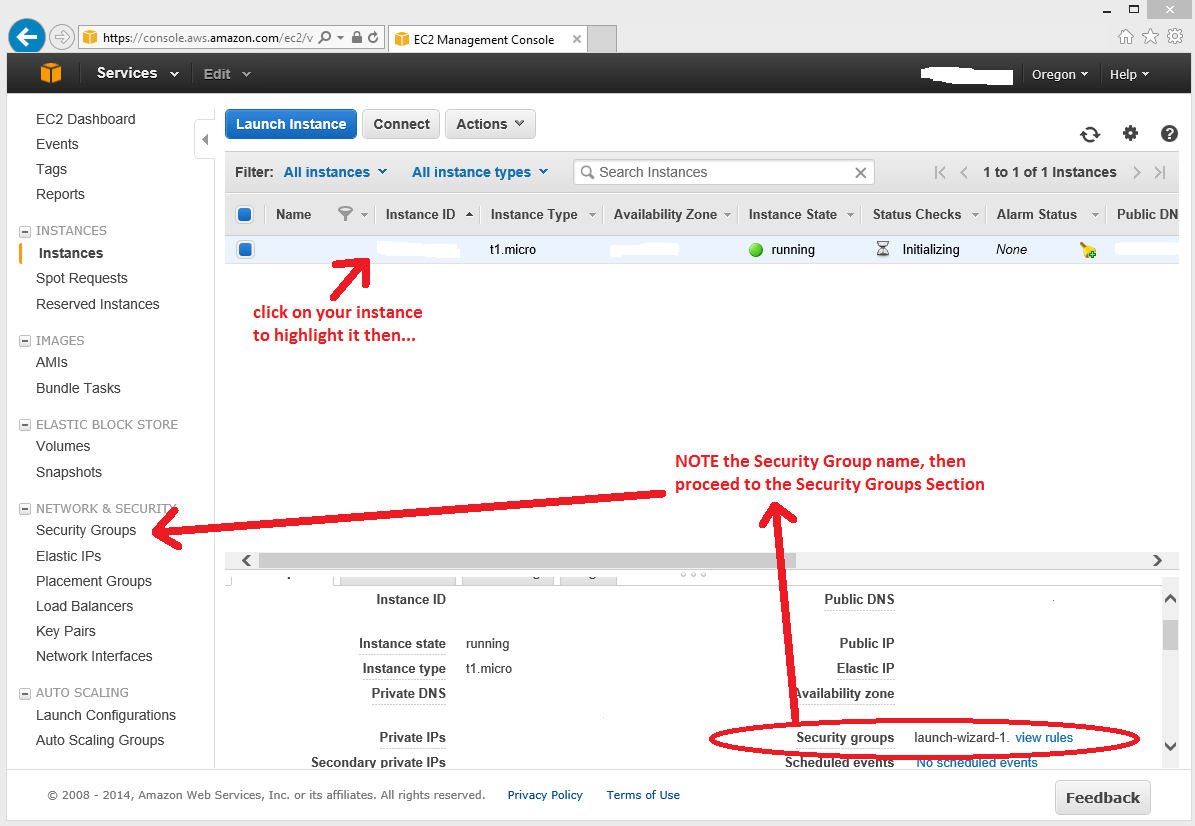Open Spot Requests in the sidebar
This screenshot has width=1195, height=826.
[x=82, y=278]
